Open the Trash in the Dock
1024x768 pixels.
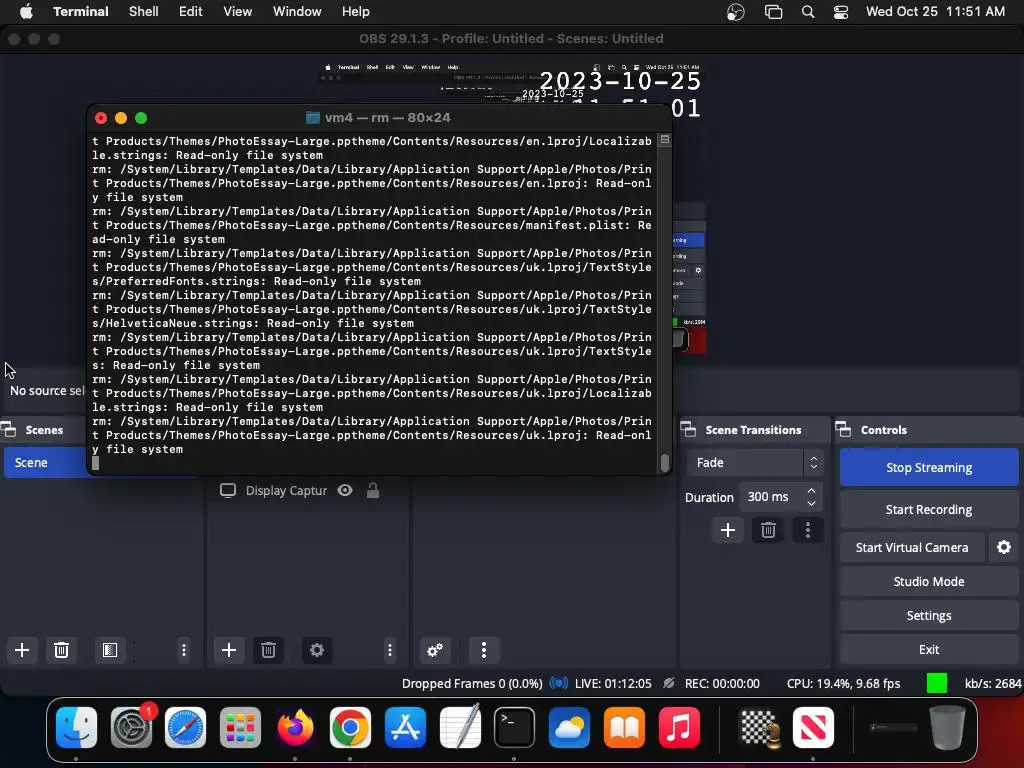948,727
